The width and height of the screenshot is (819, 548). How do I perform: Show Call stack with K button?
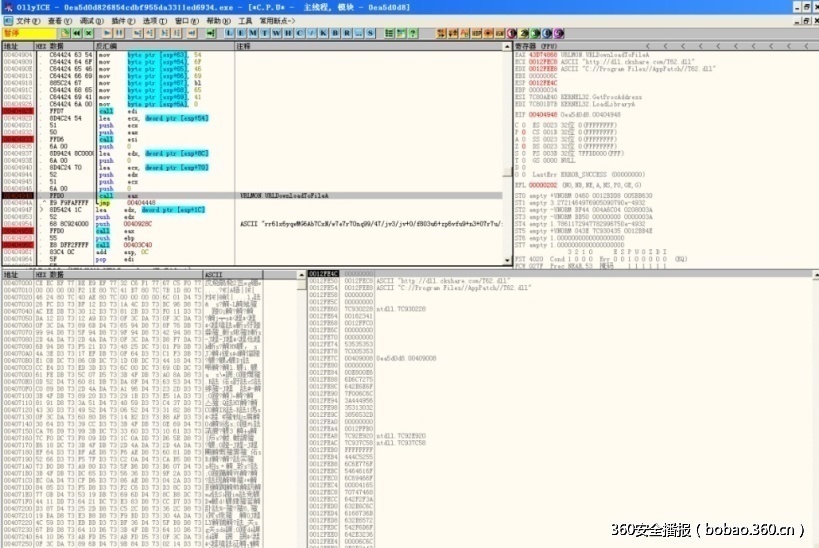point(323,33)
